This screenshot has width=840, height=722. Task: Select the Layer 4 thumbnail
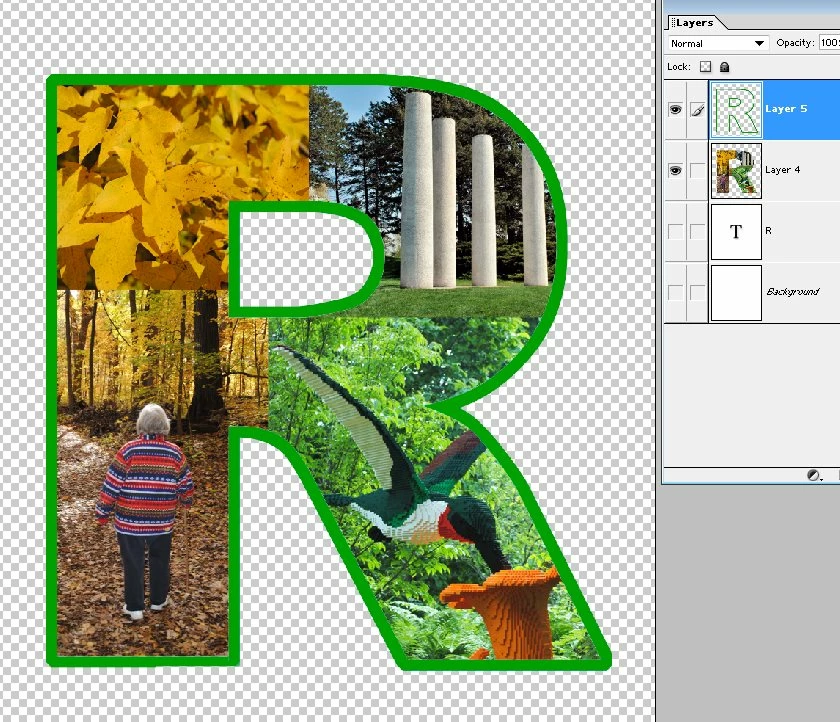[736, 171]
